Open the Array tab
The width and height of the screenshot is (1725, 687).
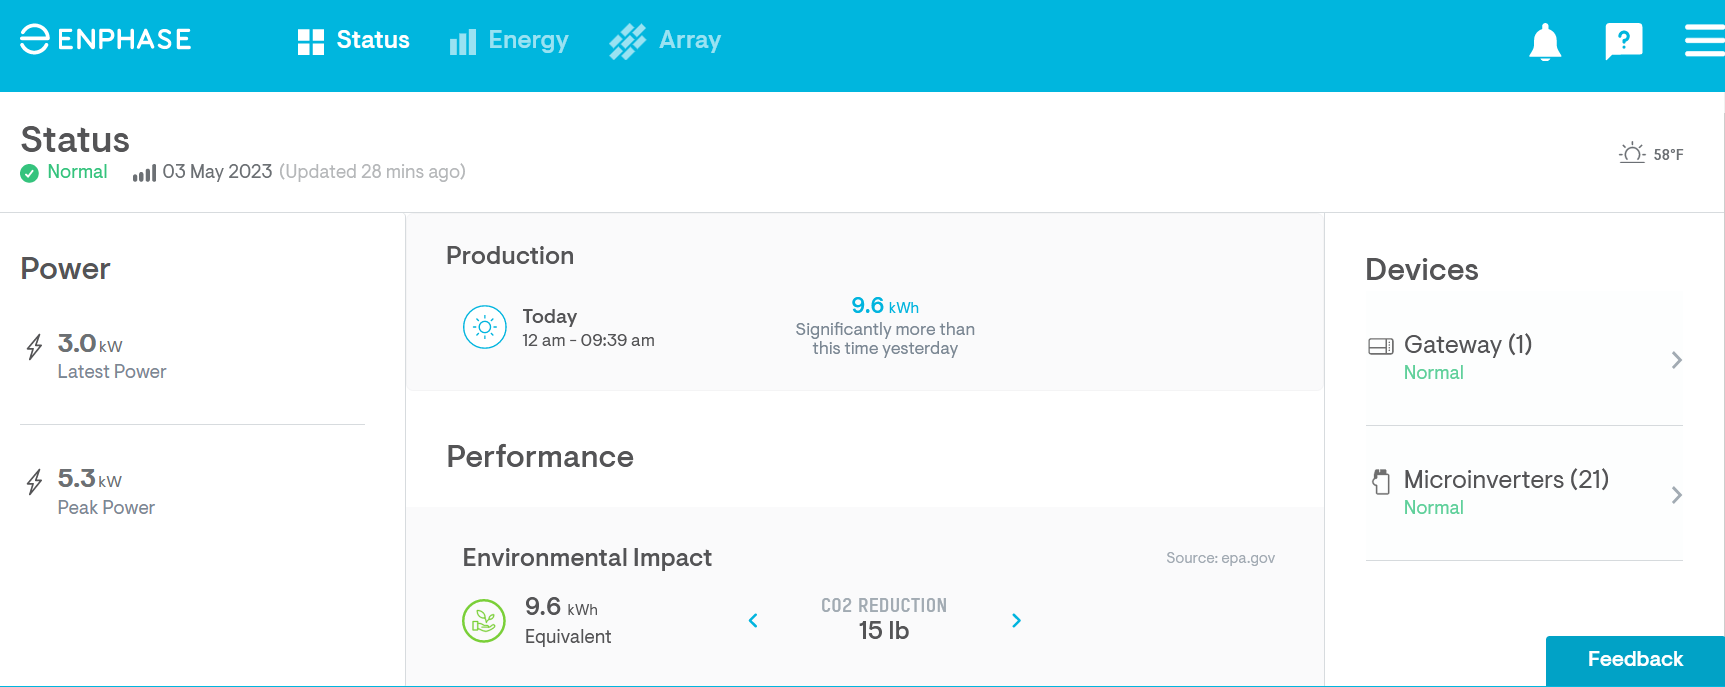point(665,40)
